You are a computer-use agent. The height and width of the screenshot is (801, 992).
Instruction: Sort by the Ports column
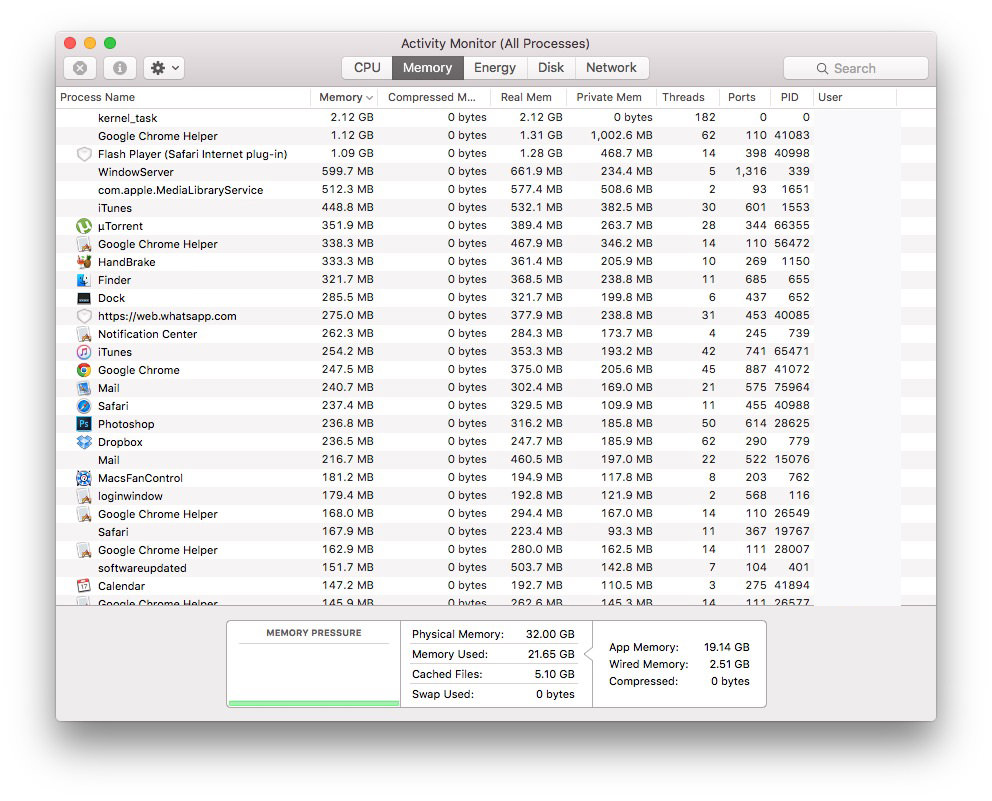click(745, 97)
